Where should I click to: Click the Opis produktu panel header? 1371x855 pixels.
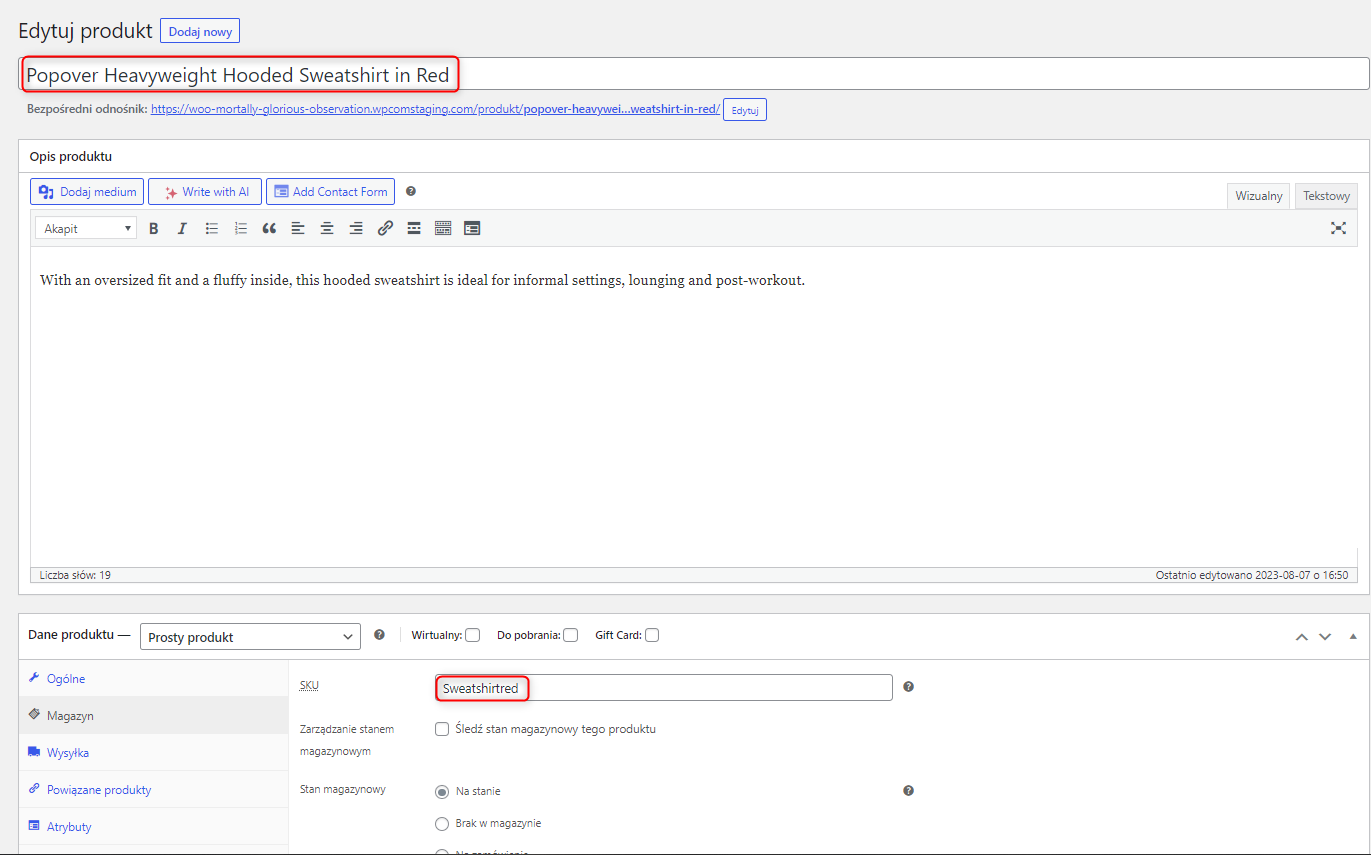coord(694,157)
